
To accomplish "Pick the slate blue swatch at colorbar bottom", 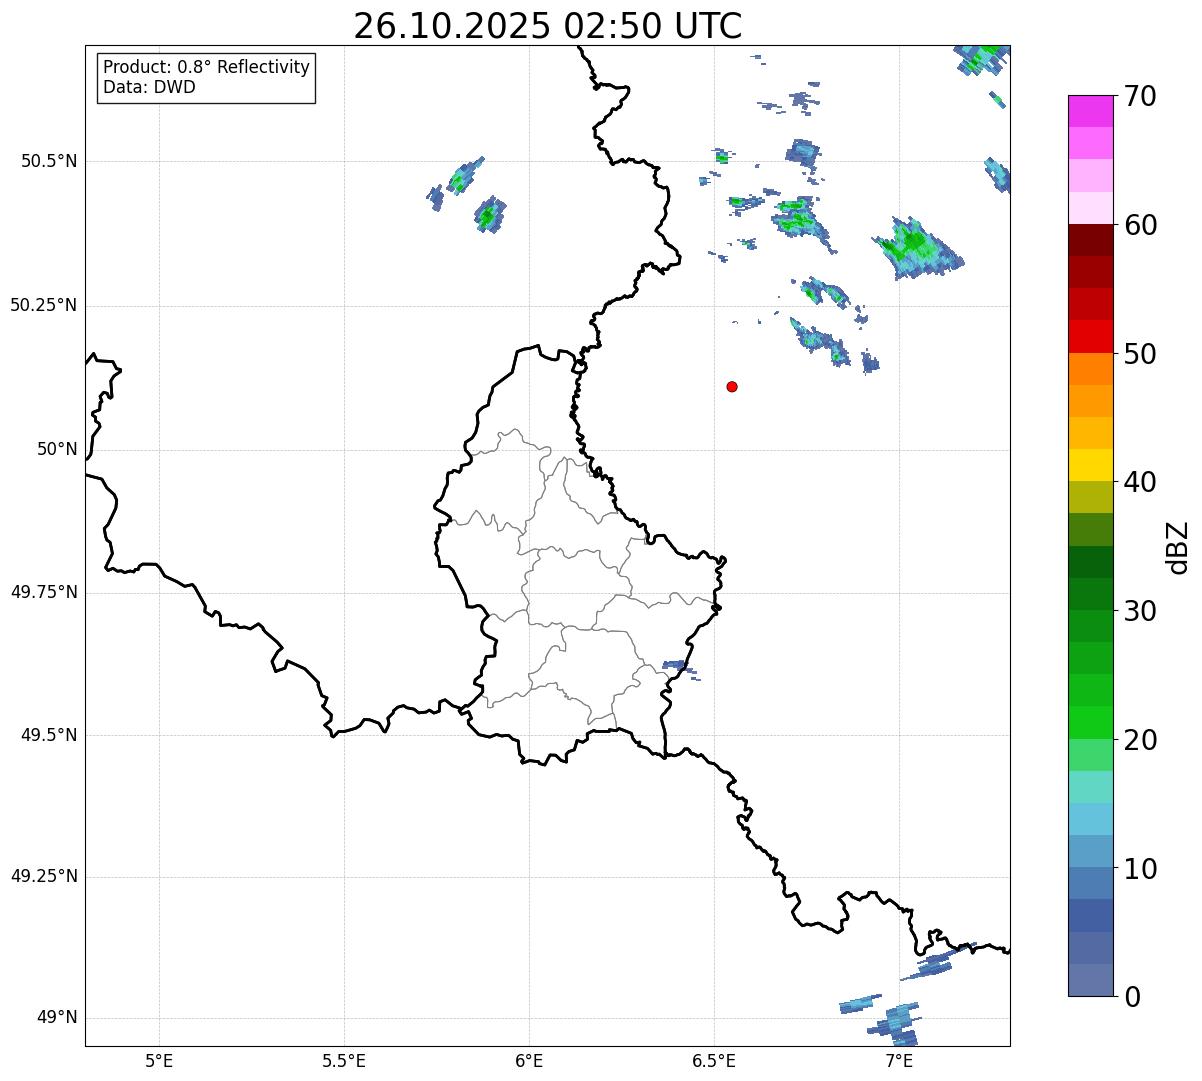I will tap(1090, 980).
